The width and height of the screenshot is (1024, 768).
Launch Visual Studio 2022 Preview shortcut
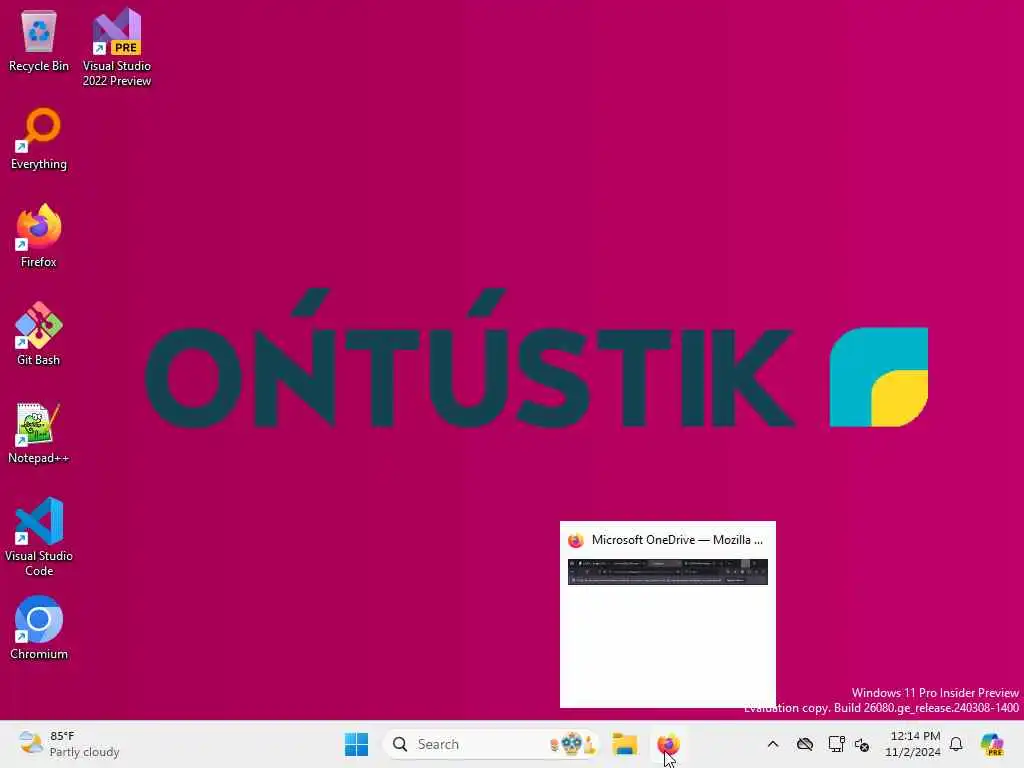pyautogui.click(x=117, y=48)
